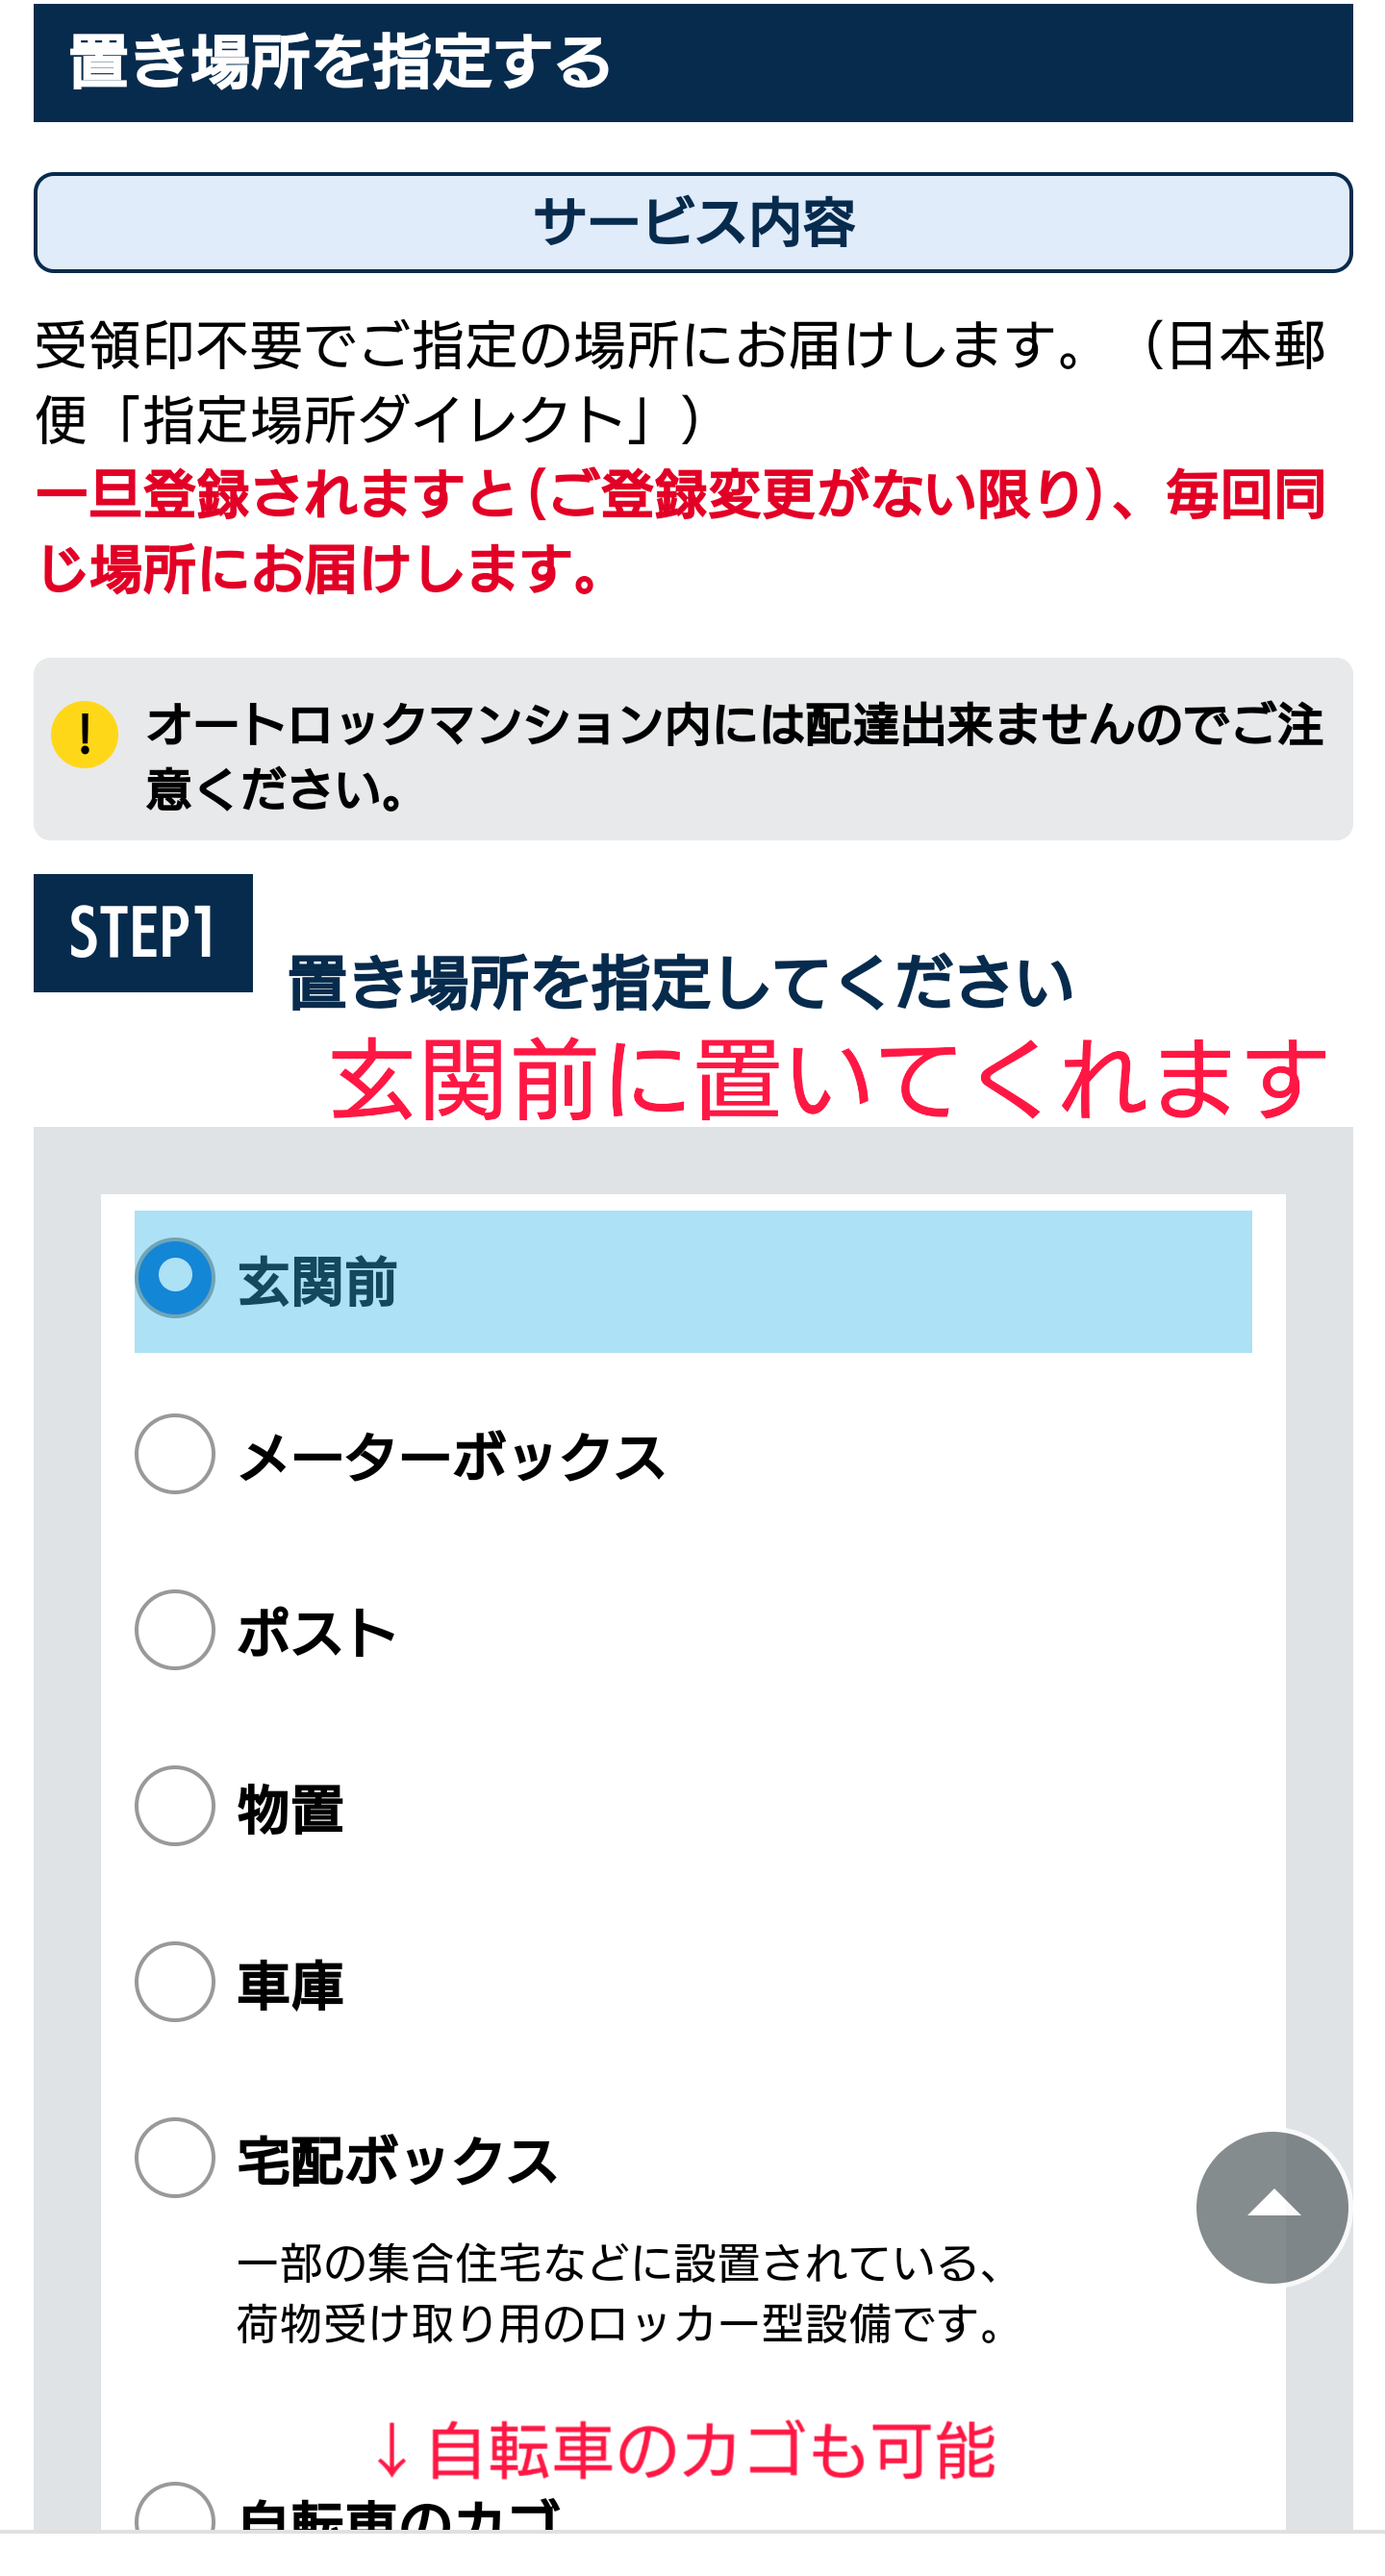Click the メーターボックス label text

451,1457
